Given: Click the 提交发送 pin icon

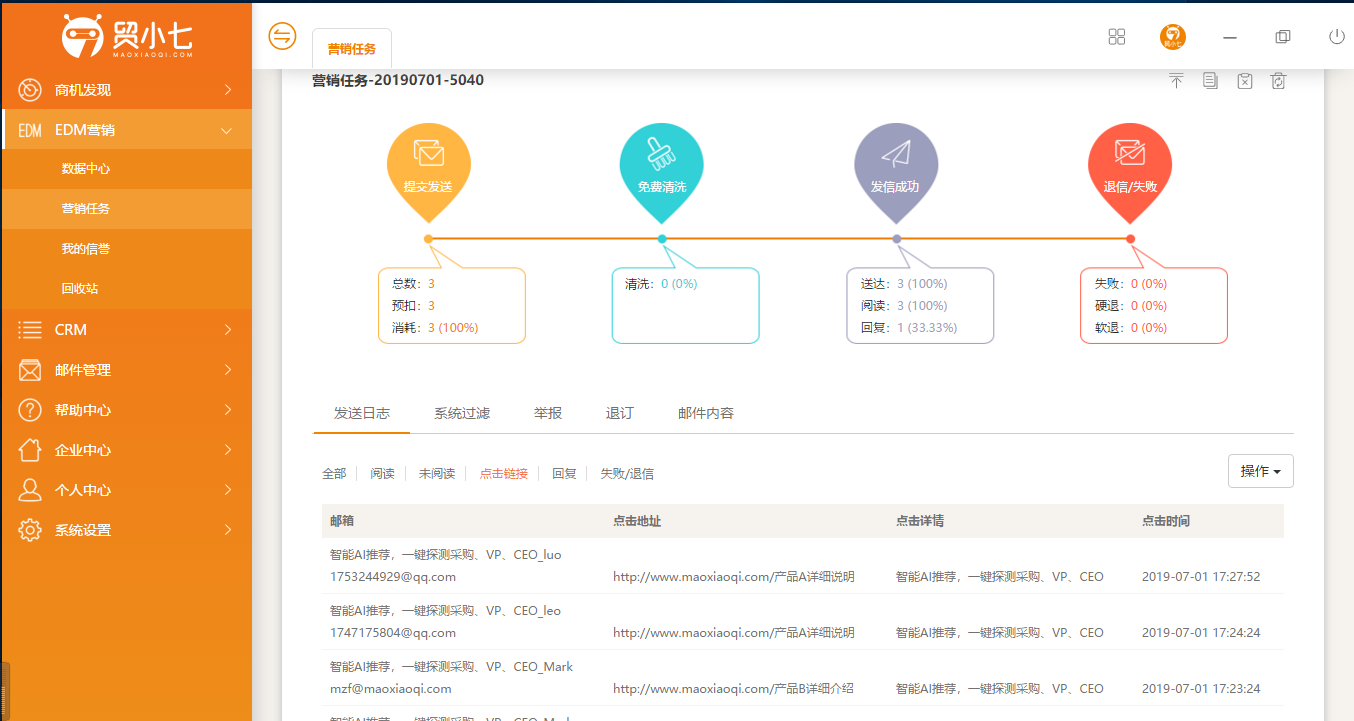Looking at the screenshot, I should (428, 174).
